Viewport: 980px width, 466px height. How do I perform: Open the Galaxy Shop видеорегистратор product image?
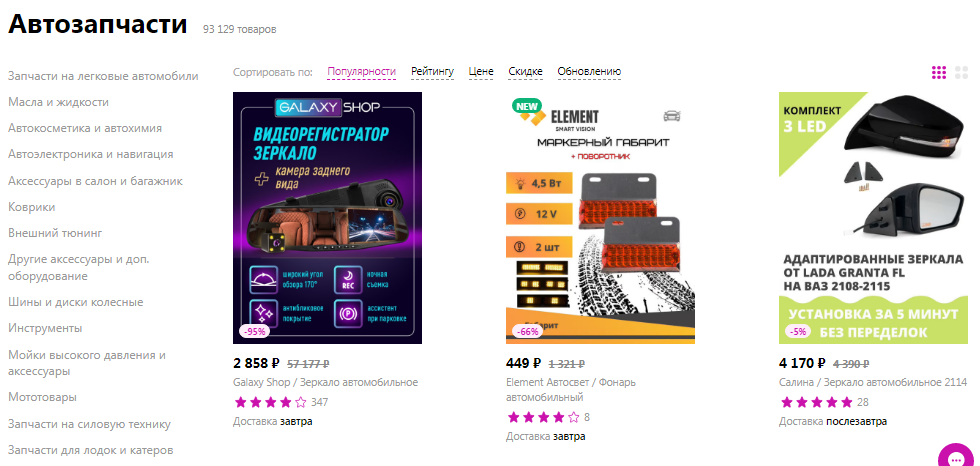(x=328, y=218)
